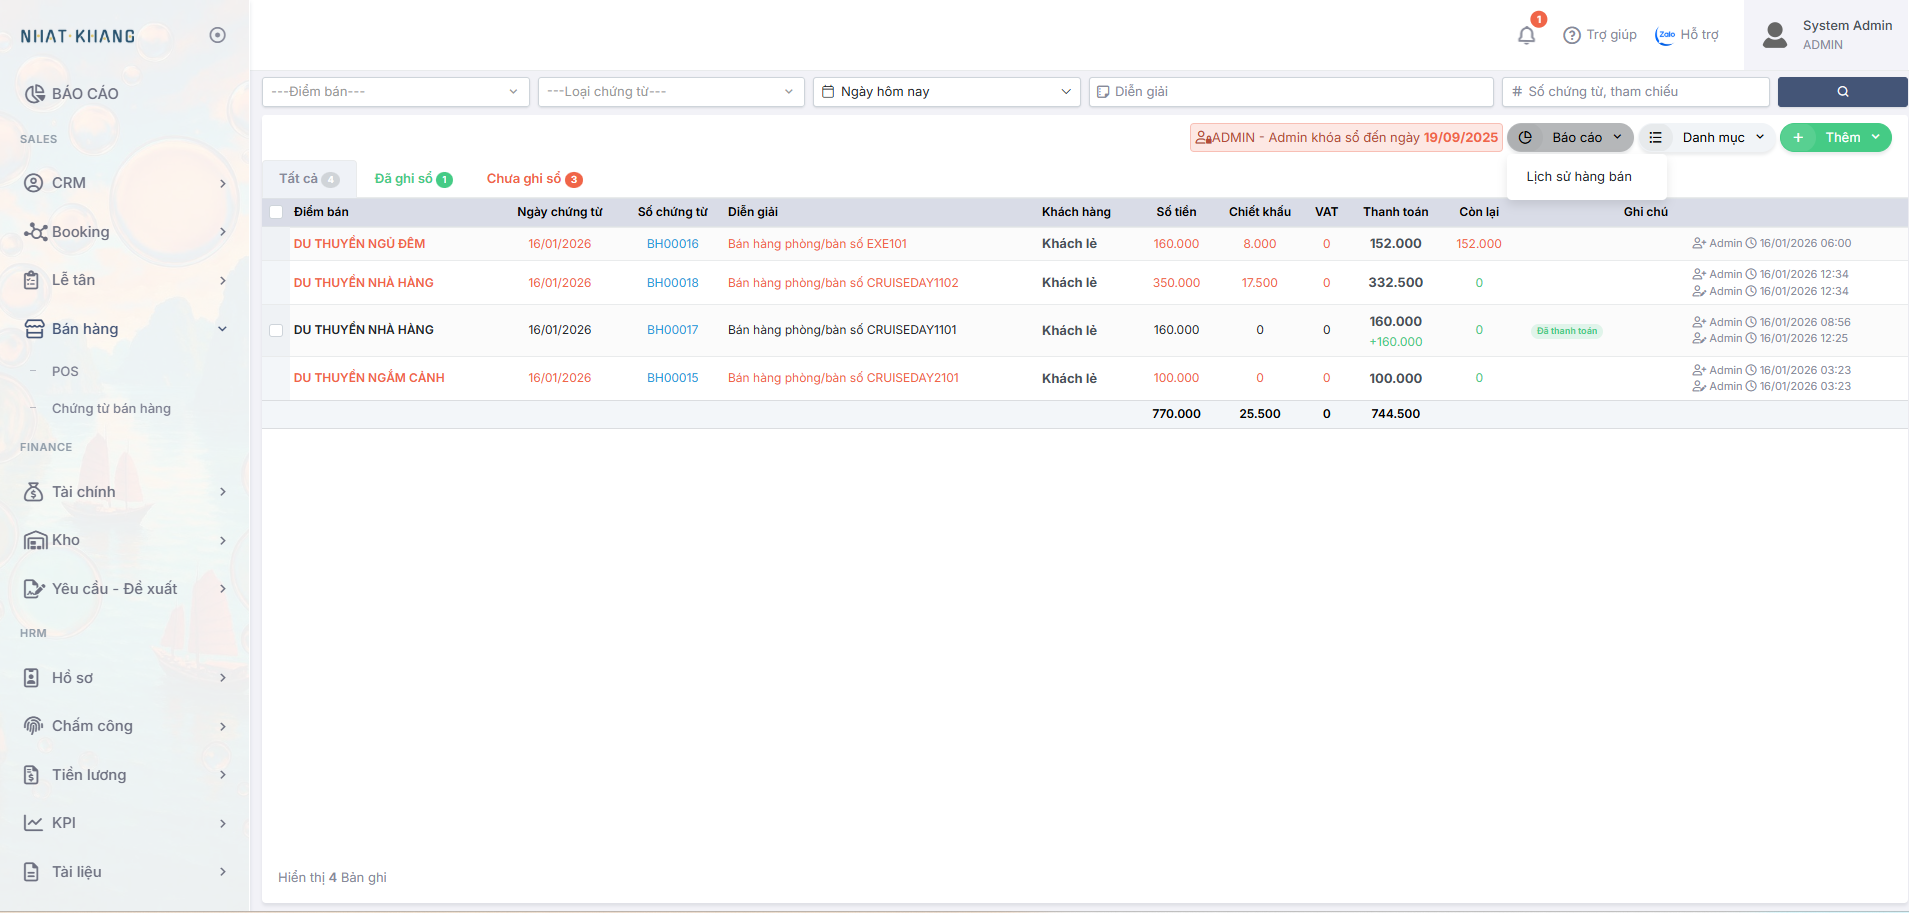The height and width of the screenshot is (913, 1909).
Task: Open the Loại chứng từ dropdown
Action: 671,92
